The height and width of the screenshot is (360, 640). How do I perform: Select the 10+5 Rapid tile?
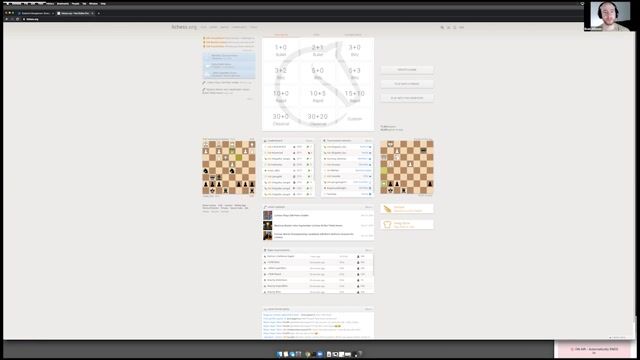point(318,96)
